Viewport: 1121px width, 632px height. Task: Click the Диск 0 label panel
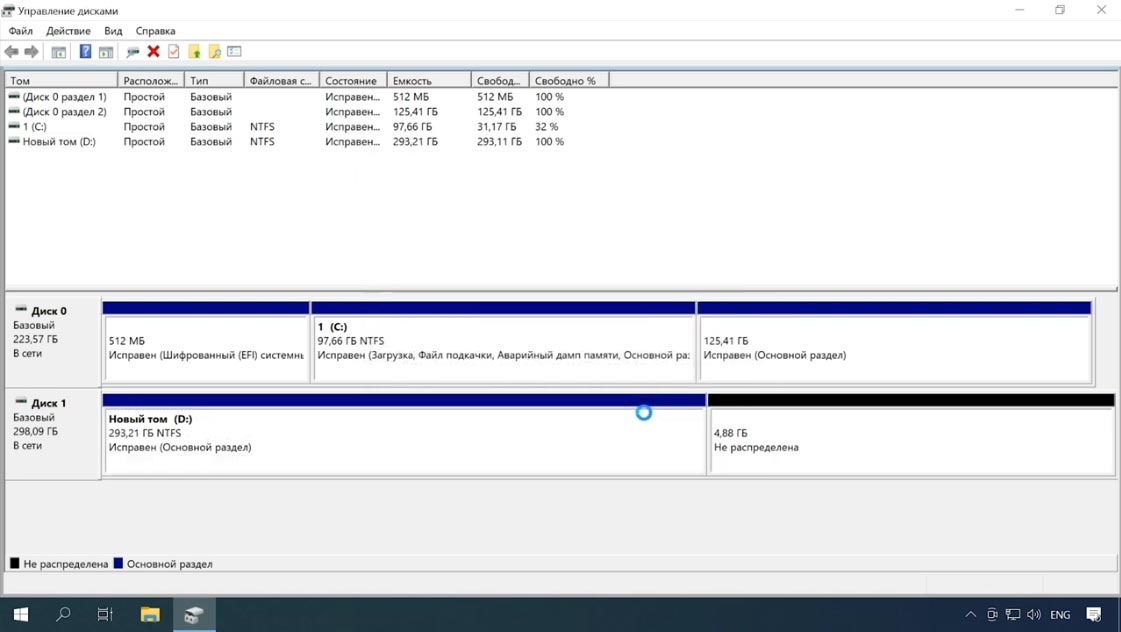click(x=53, y=341)
